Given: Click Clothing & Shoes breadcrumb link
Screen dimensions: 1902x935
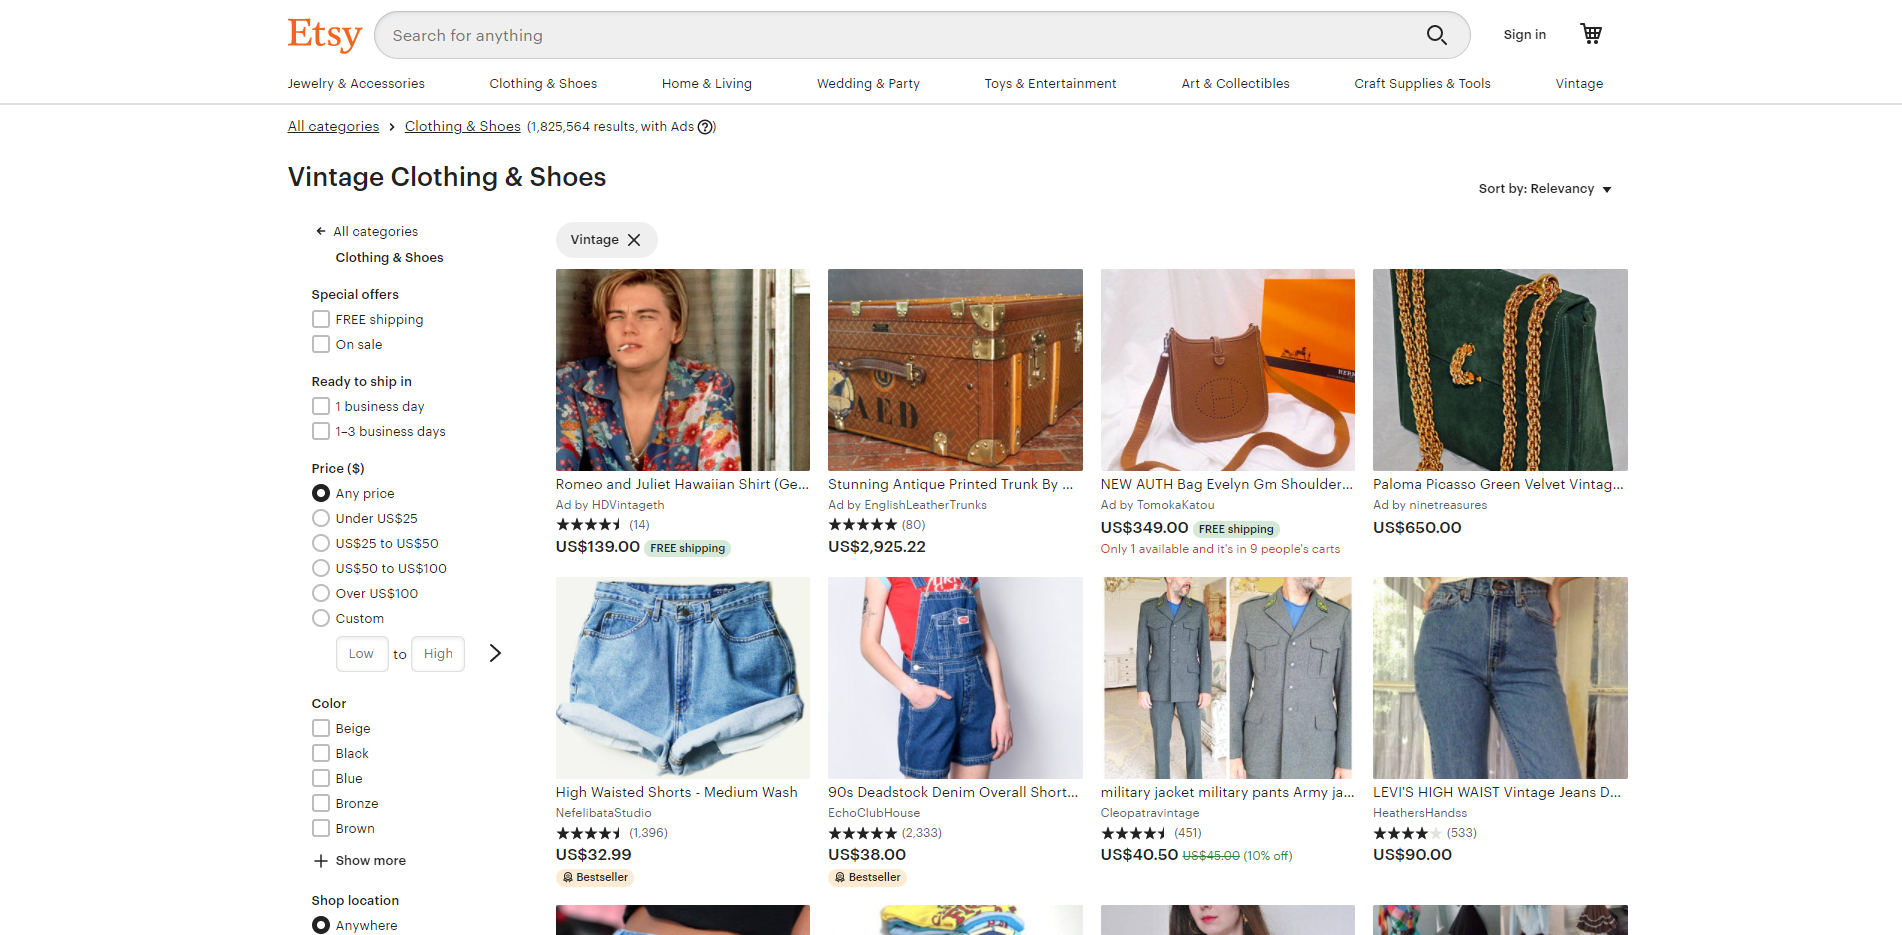Looking at the screenshot, I should pos(462,127).
